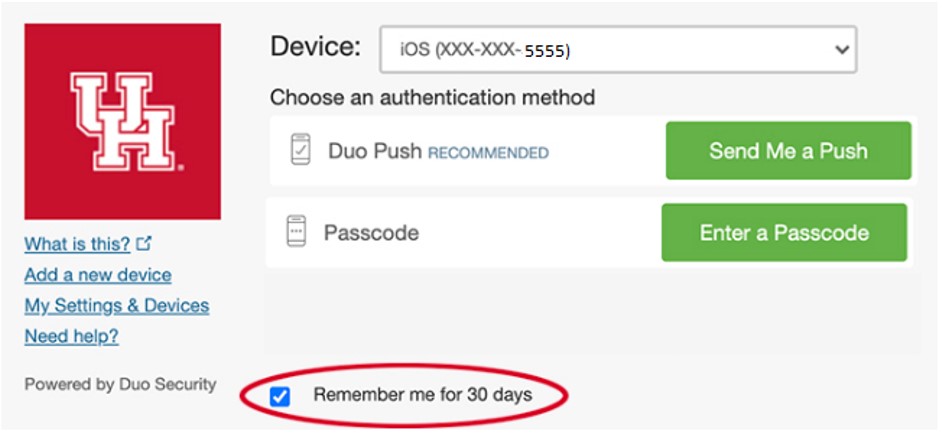The height and width of the screenshot is (436, 942).
Task: Click the Passcode phone icon
Action: click(296, 232)
